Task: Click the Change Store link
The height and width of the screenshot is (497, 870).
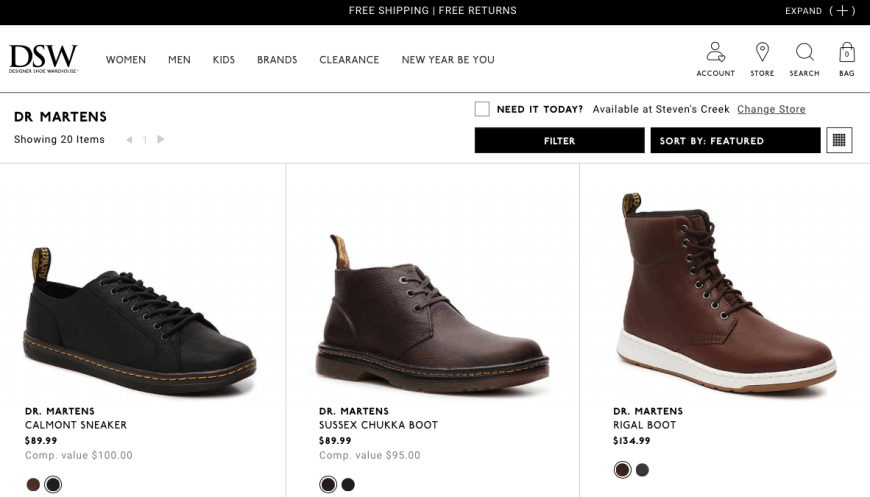Action: tap(771, 109)
